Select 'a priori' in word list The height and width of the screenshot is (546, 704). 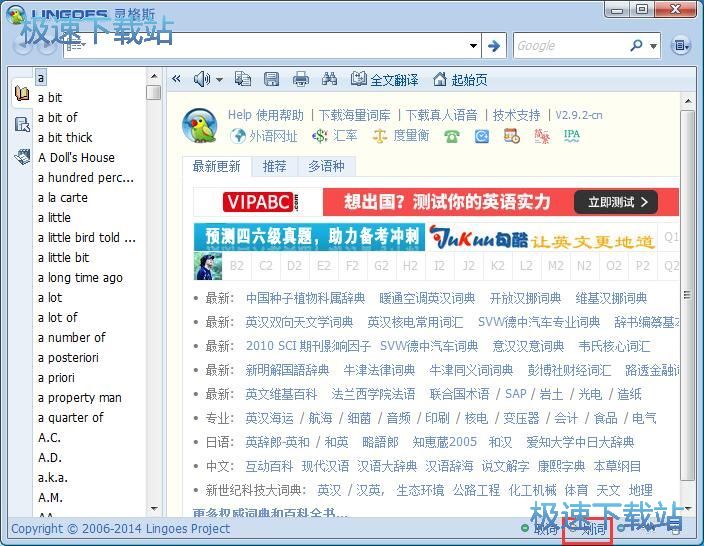pos(56,378)
